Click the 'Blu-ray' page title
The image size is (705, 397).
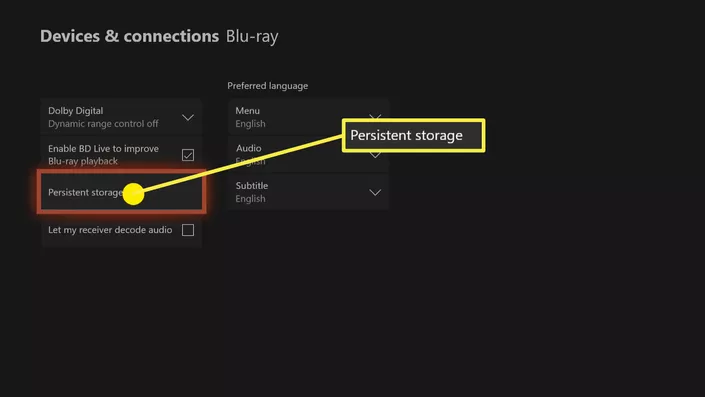252,36
